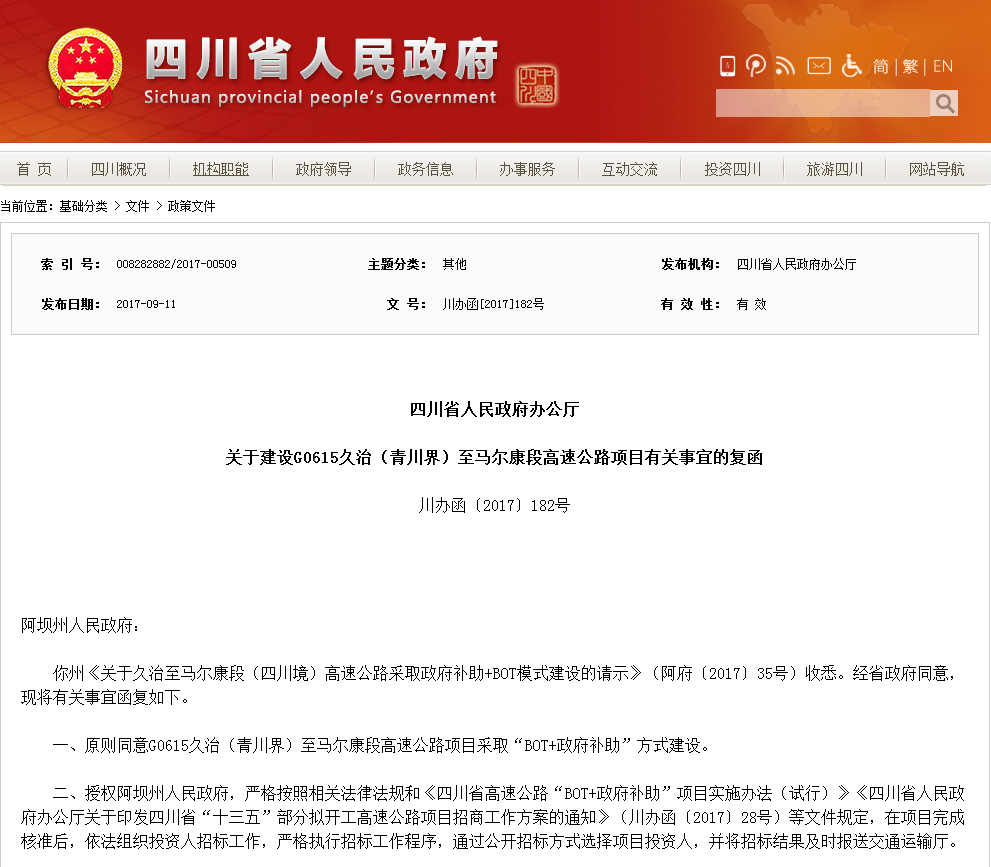Click the subject category value 其他
Screen dimensions: 991x867
click(454, 264)
